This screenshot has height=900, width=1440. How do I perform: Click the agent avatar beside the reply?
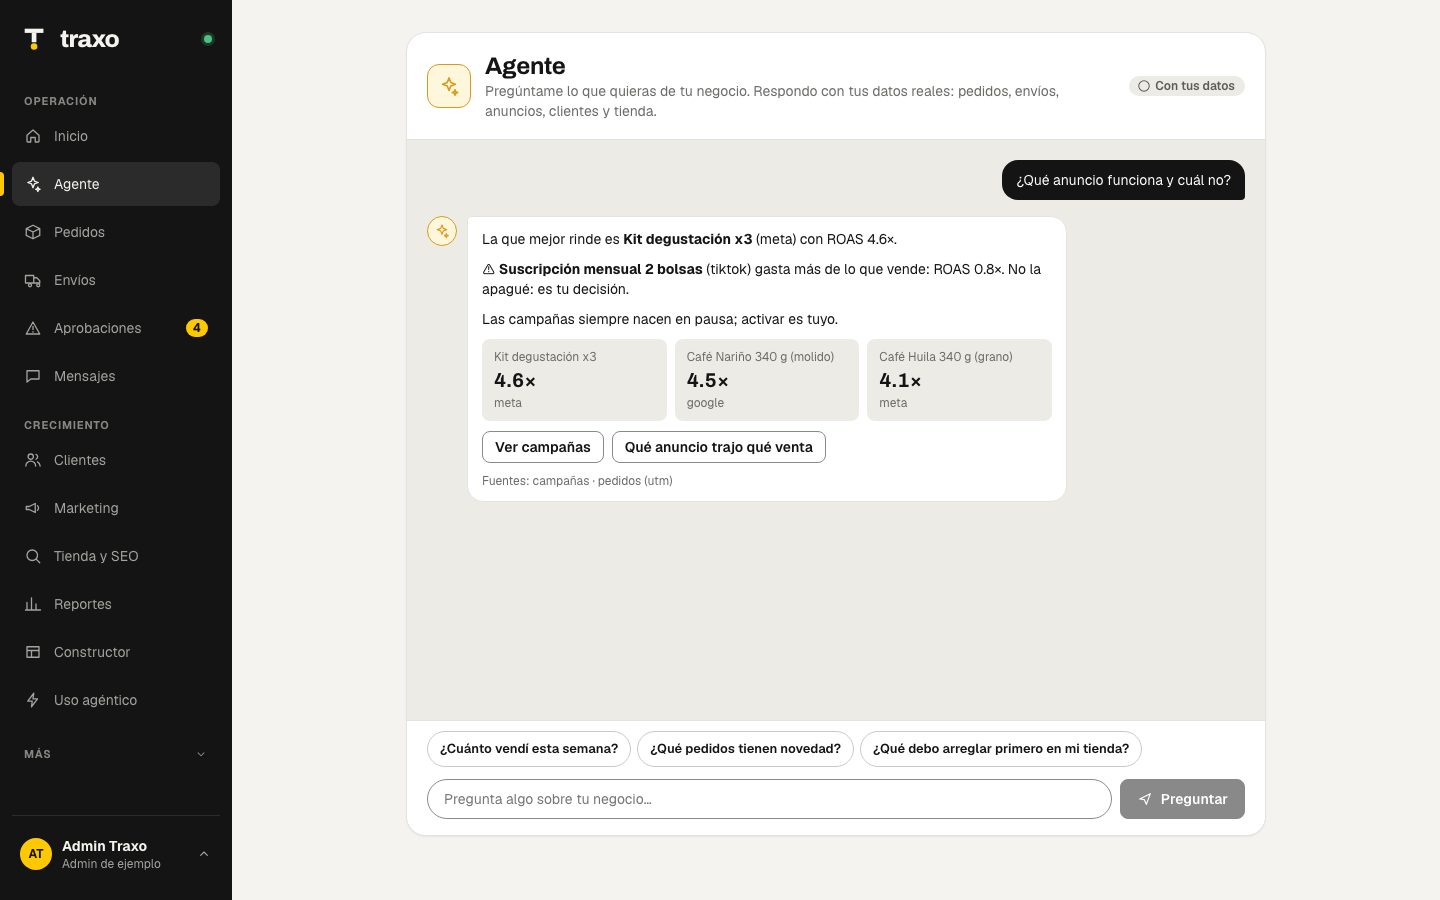442,231
